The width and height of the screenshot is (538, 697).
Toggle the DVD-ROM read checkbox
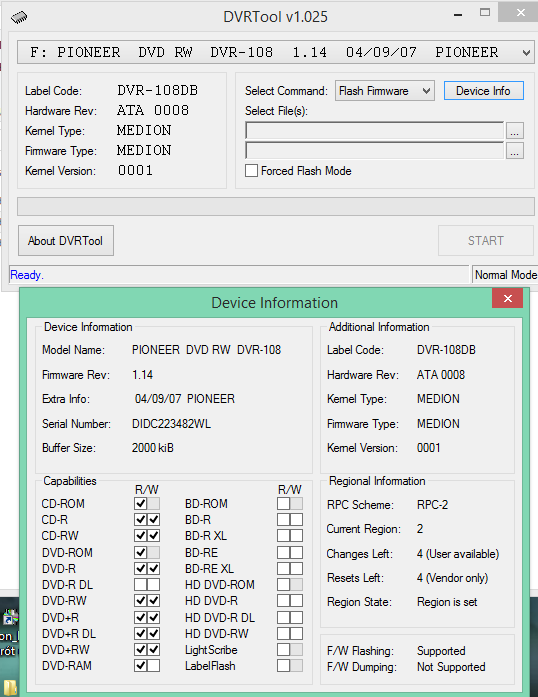coord(141,553)
